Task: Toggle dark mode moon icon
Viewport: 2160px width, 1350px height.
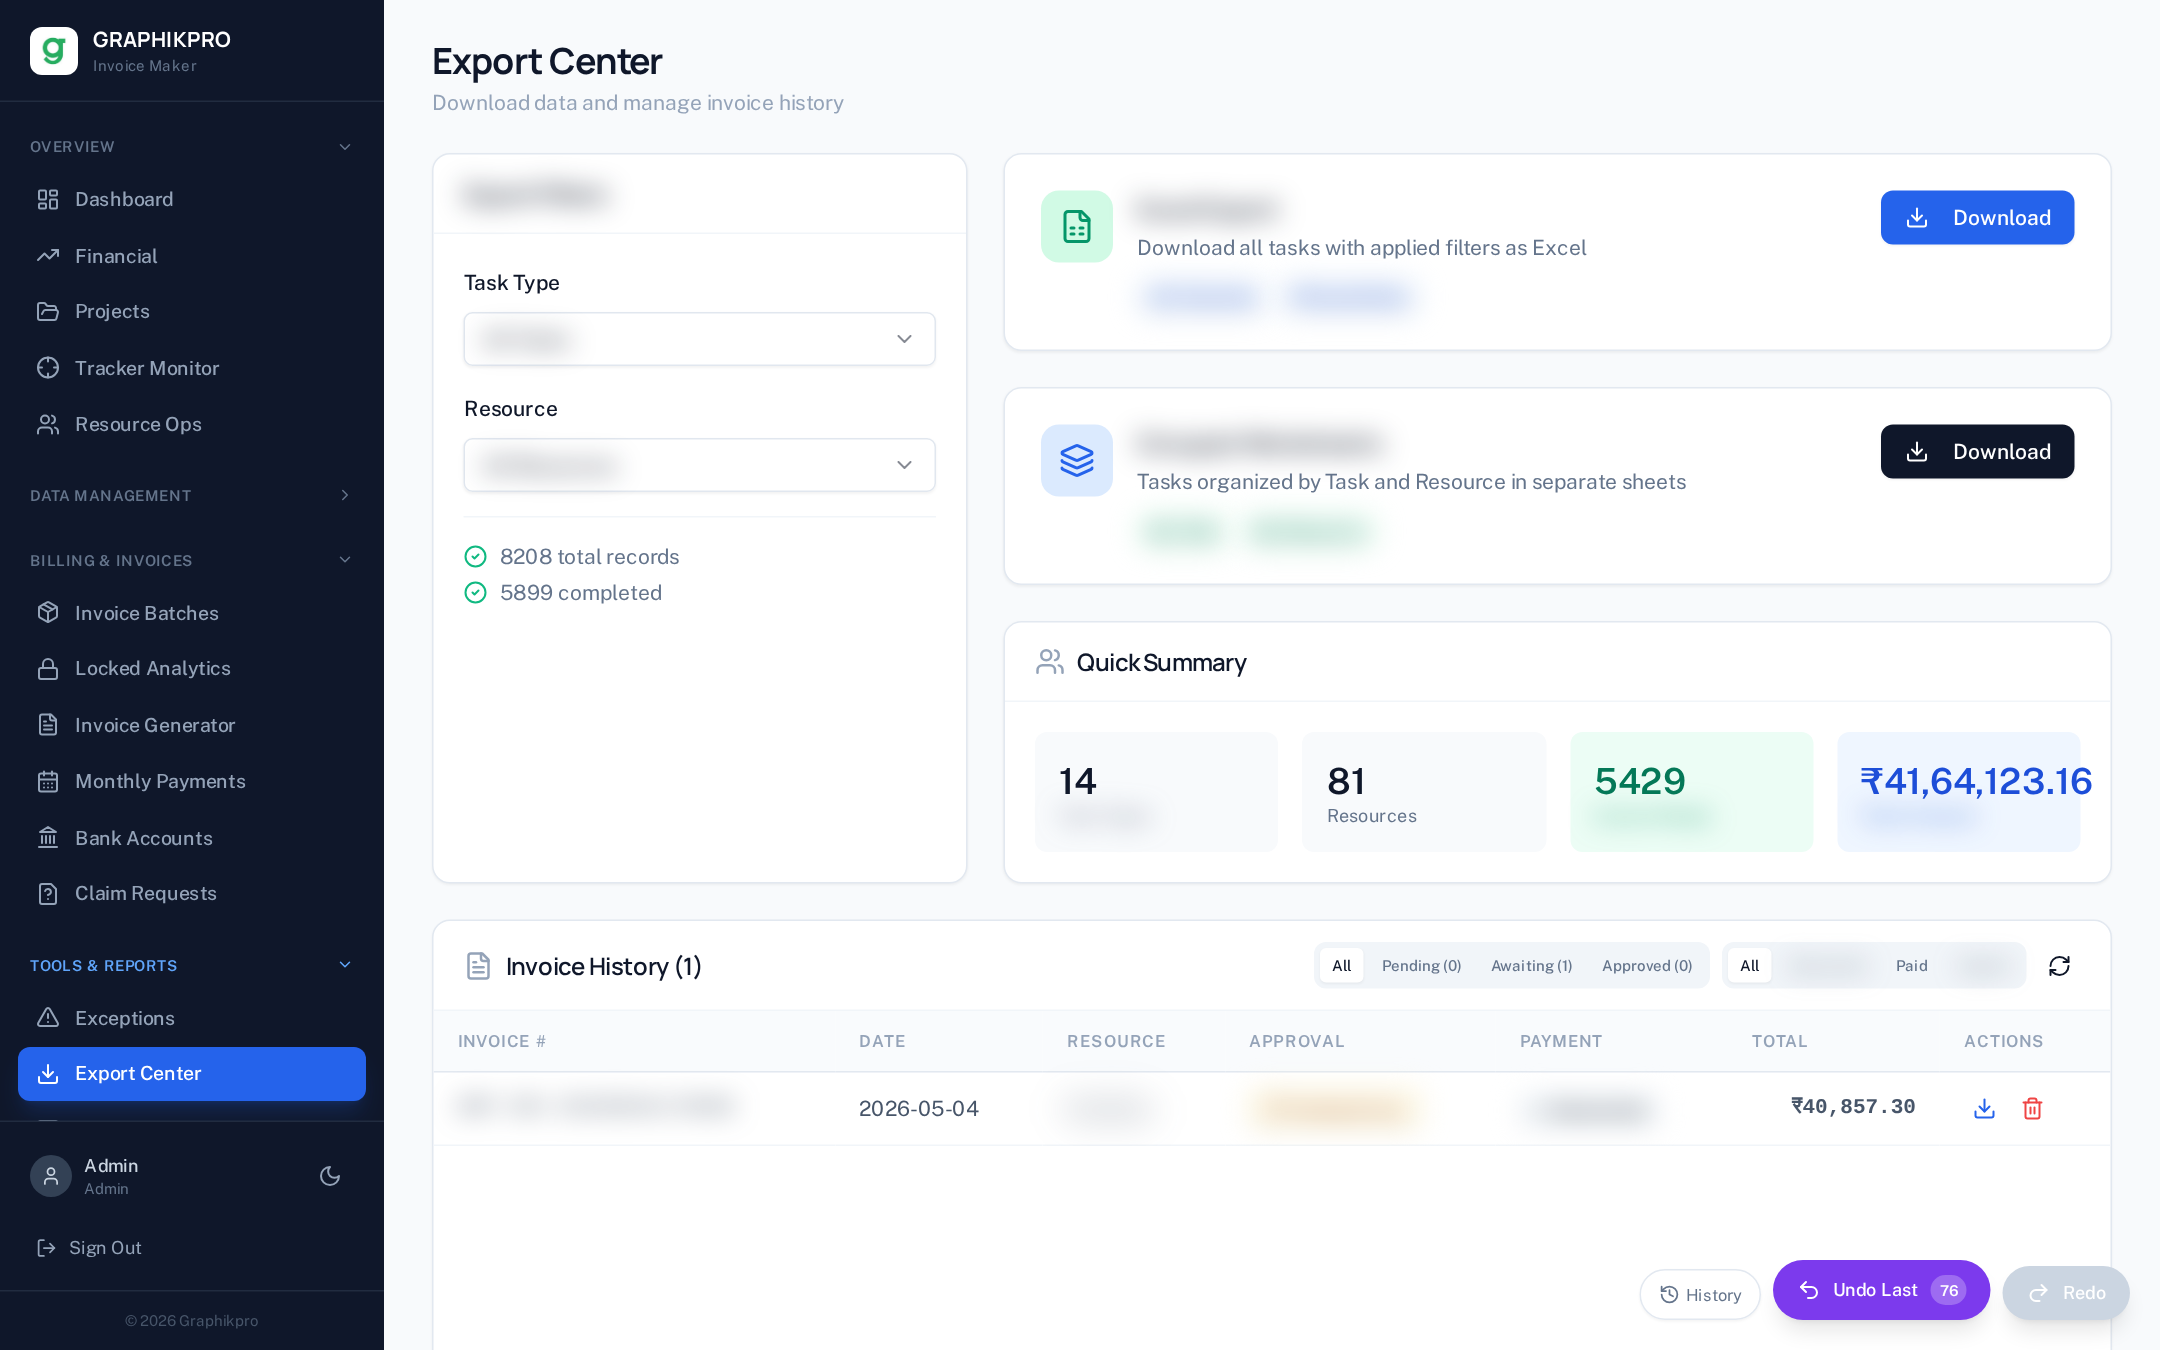Action: pyautogui.click(x=330, y=1176)
